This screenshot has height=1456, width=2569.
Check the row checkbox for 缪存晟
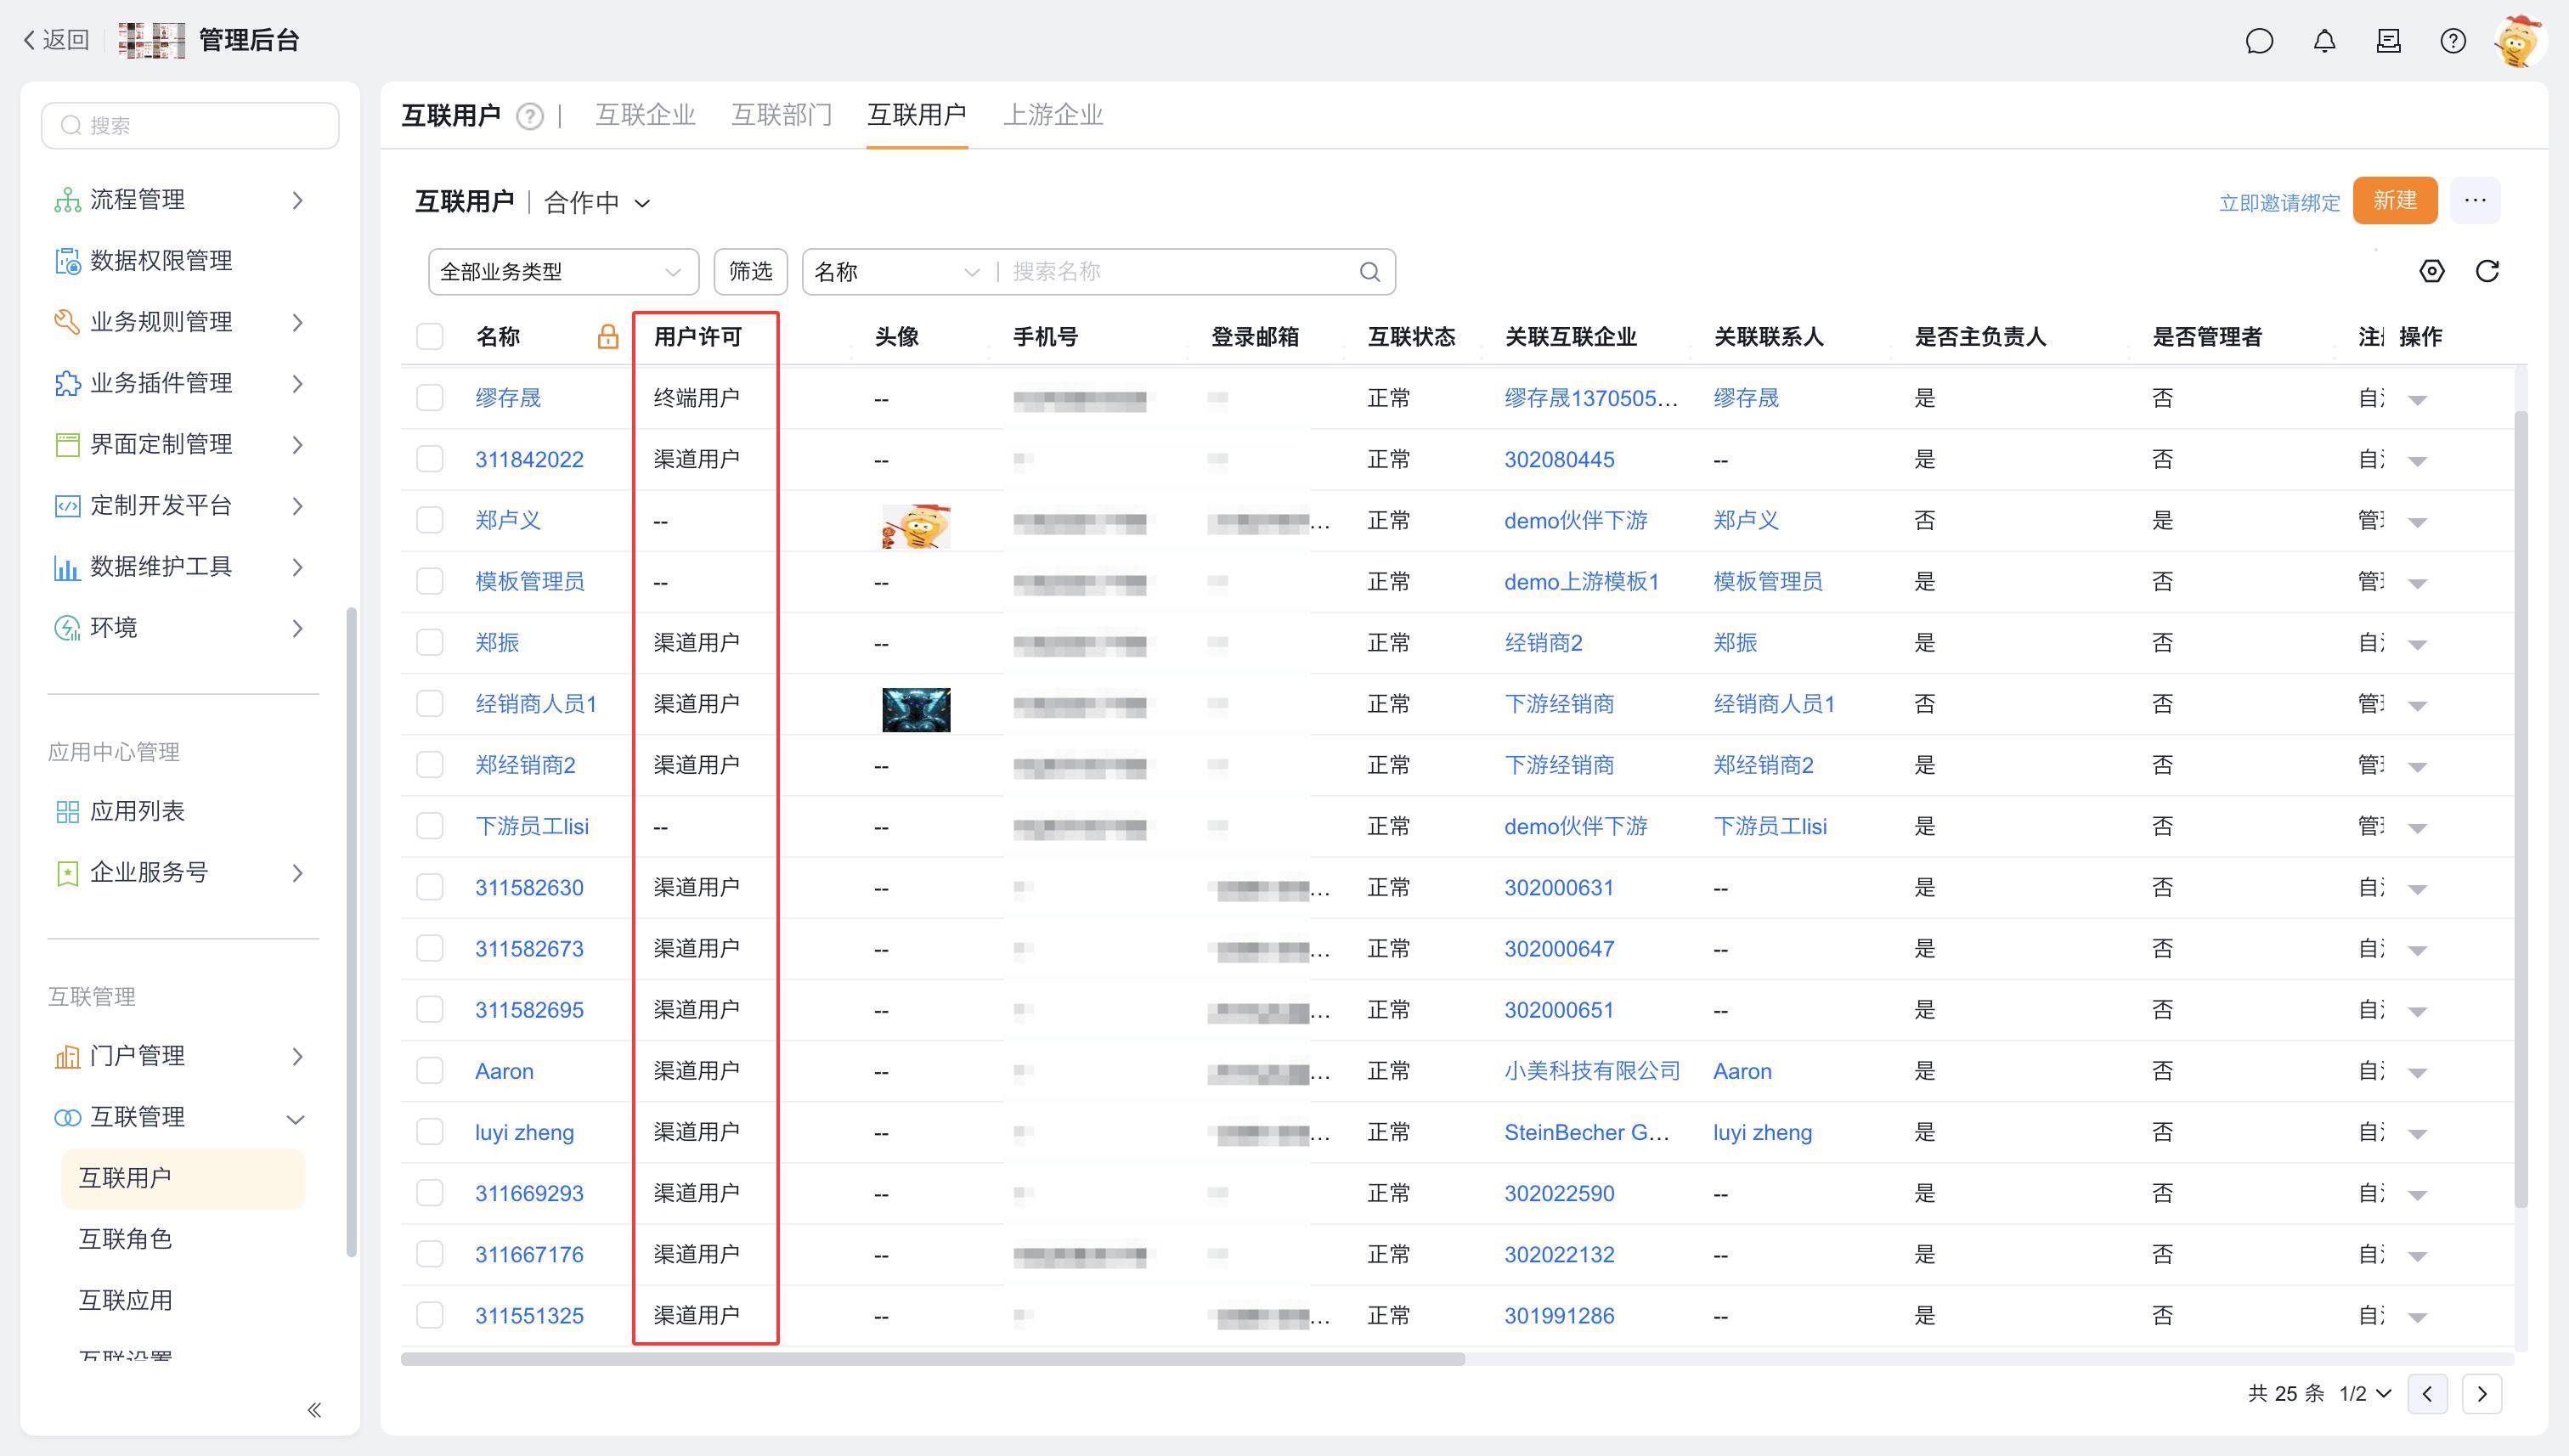[x=430, y=398]
